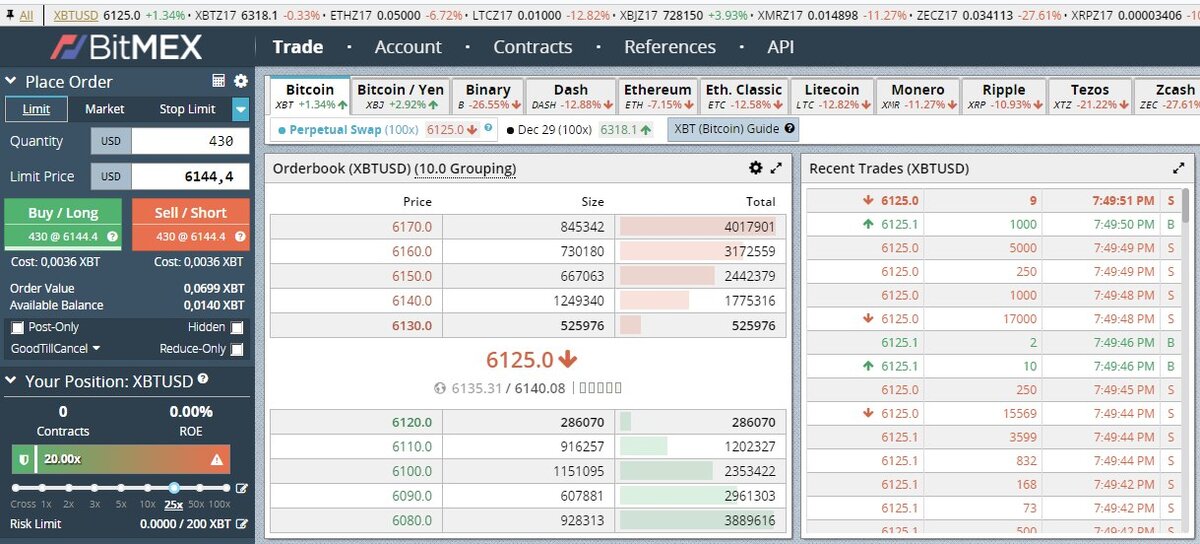Collapse the Place Order section
The width and height of the screenshot is (1200, 544).
[12, 82]
